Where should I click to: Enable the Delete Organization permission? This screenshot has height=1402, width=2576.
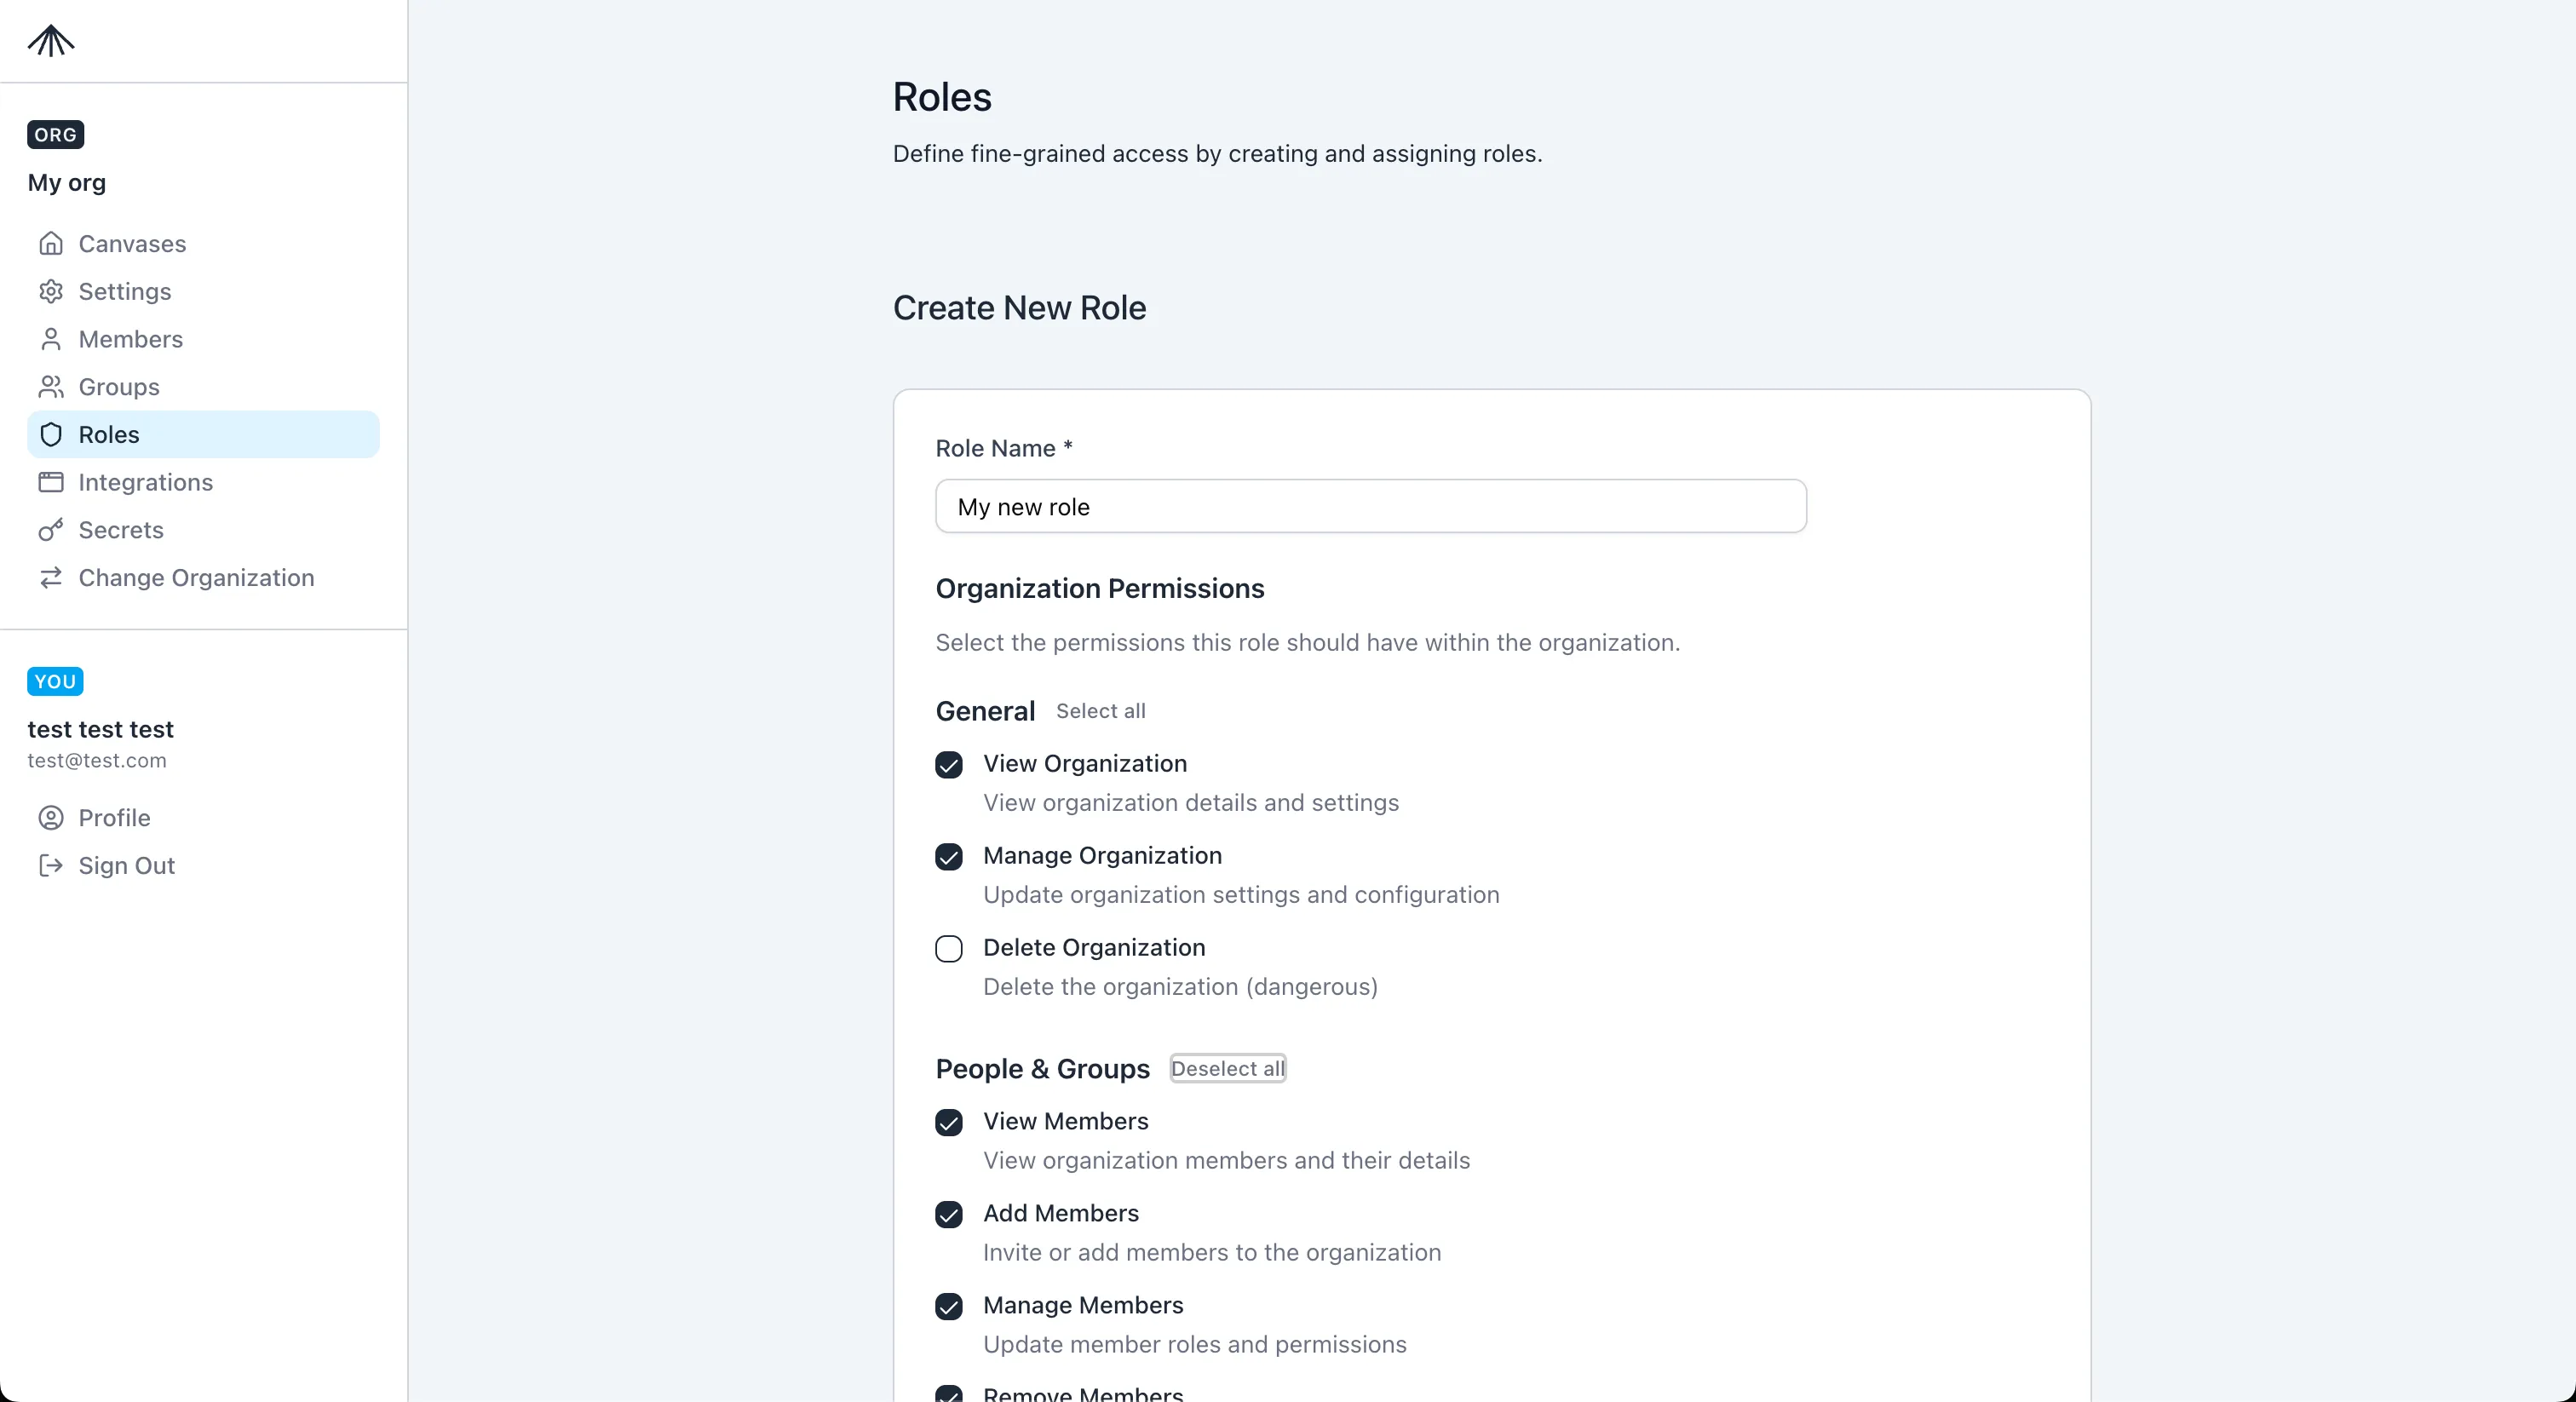click(x=948, y=948)
